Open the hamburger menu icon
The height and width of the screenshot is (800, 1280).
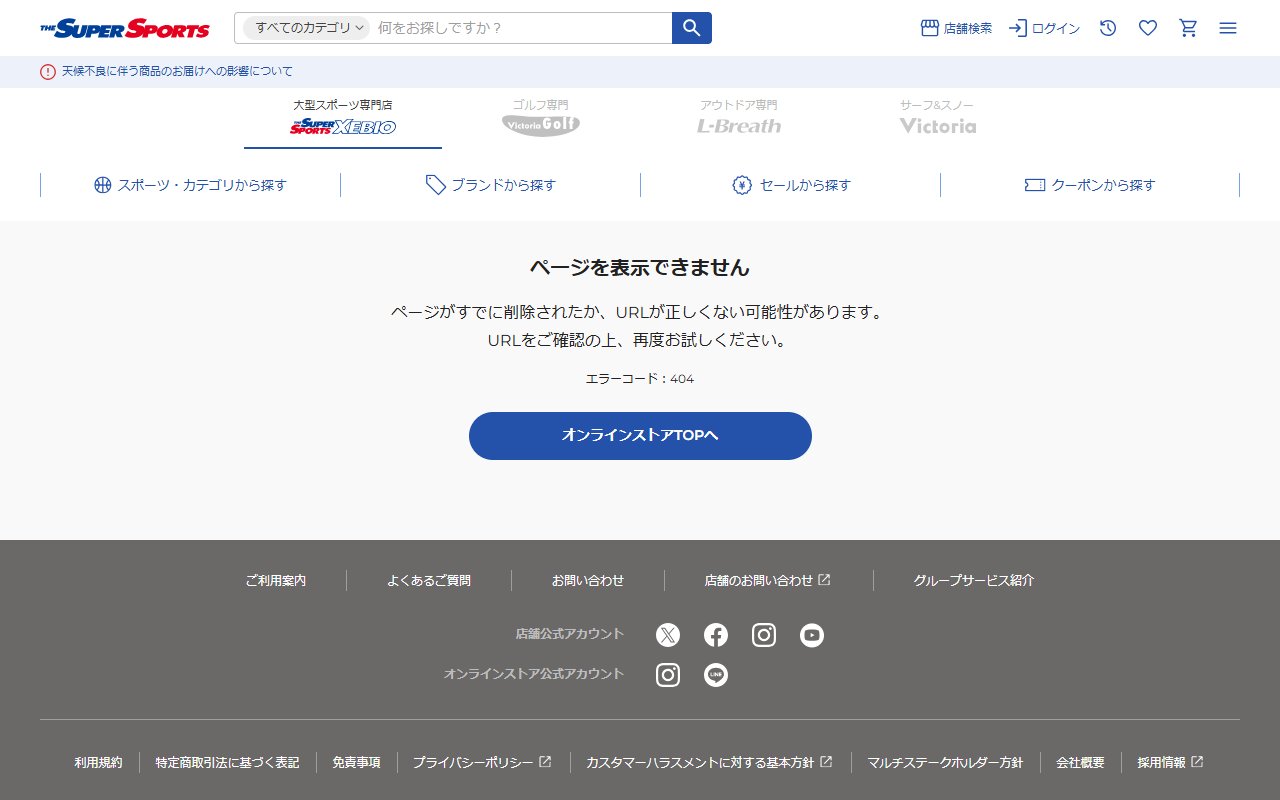point(1228,28)
